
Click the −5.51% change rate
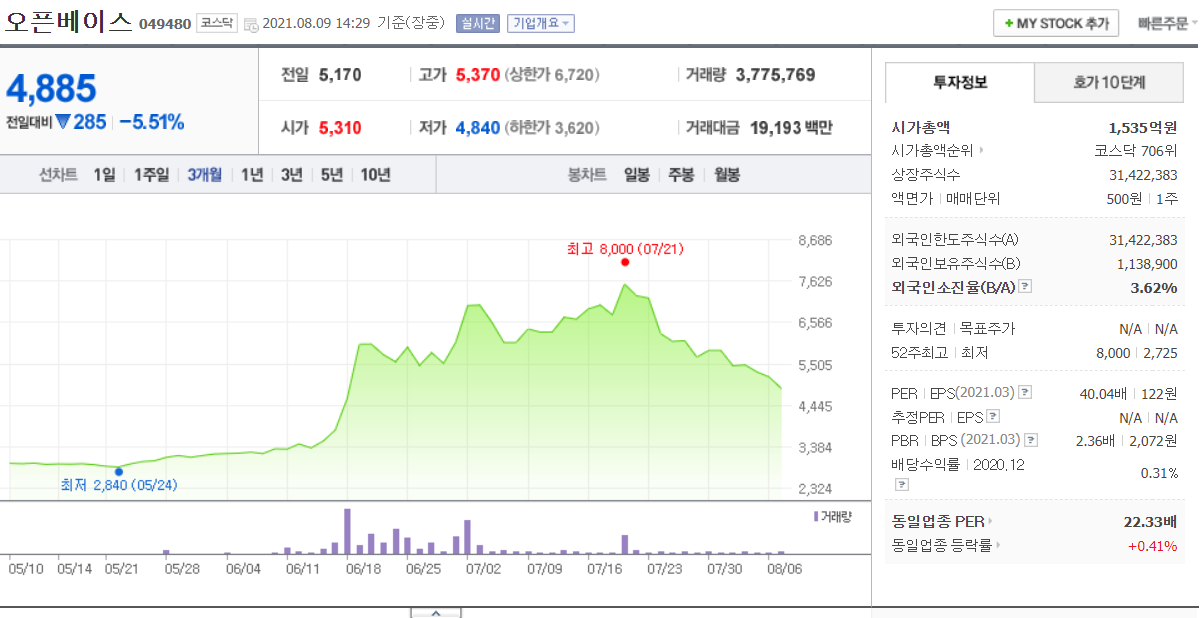[152, 122]
